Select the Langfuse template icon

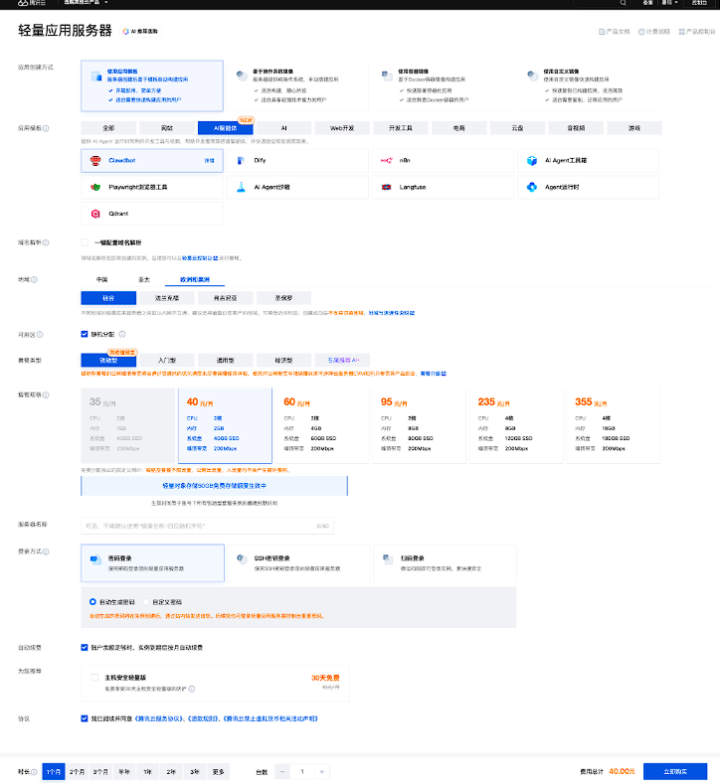click(388, 187)
